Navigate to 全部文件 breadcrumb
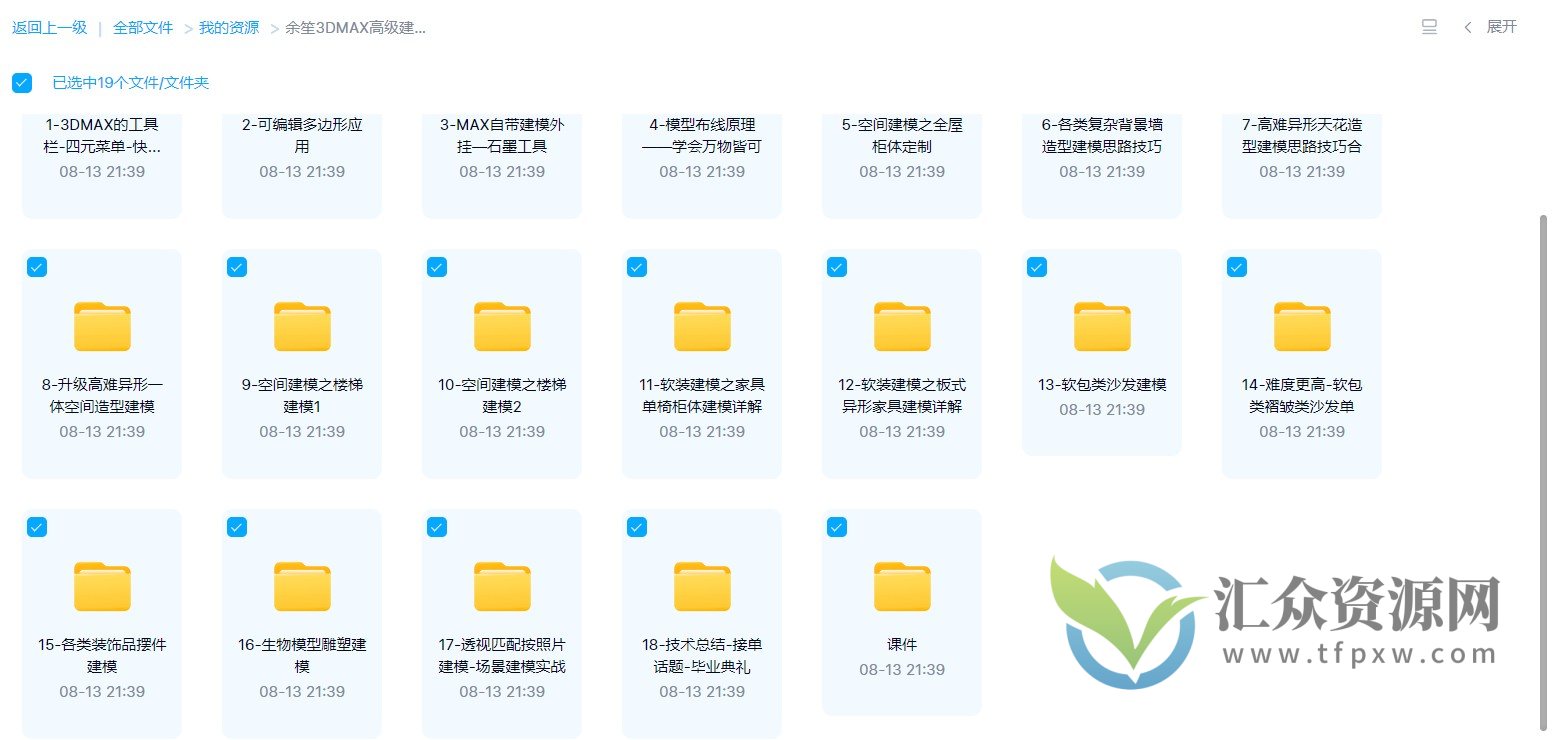This screenshot has width=1552, height=740. coord(143,28)
